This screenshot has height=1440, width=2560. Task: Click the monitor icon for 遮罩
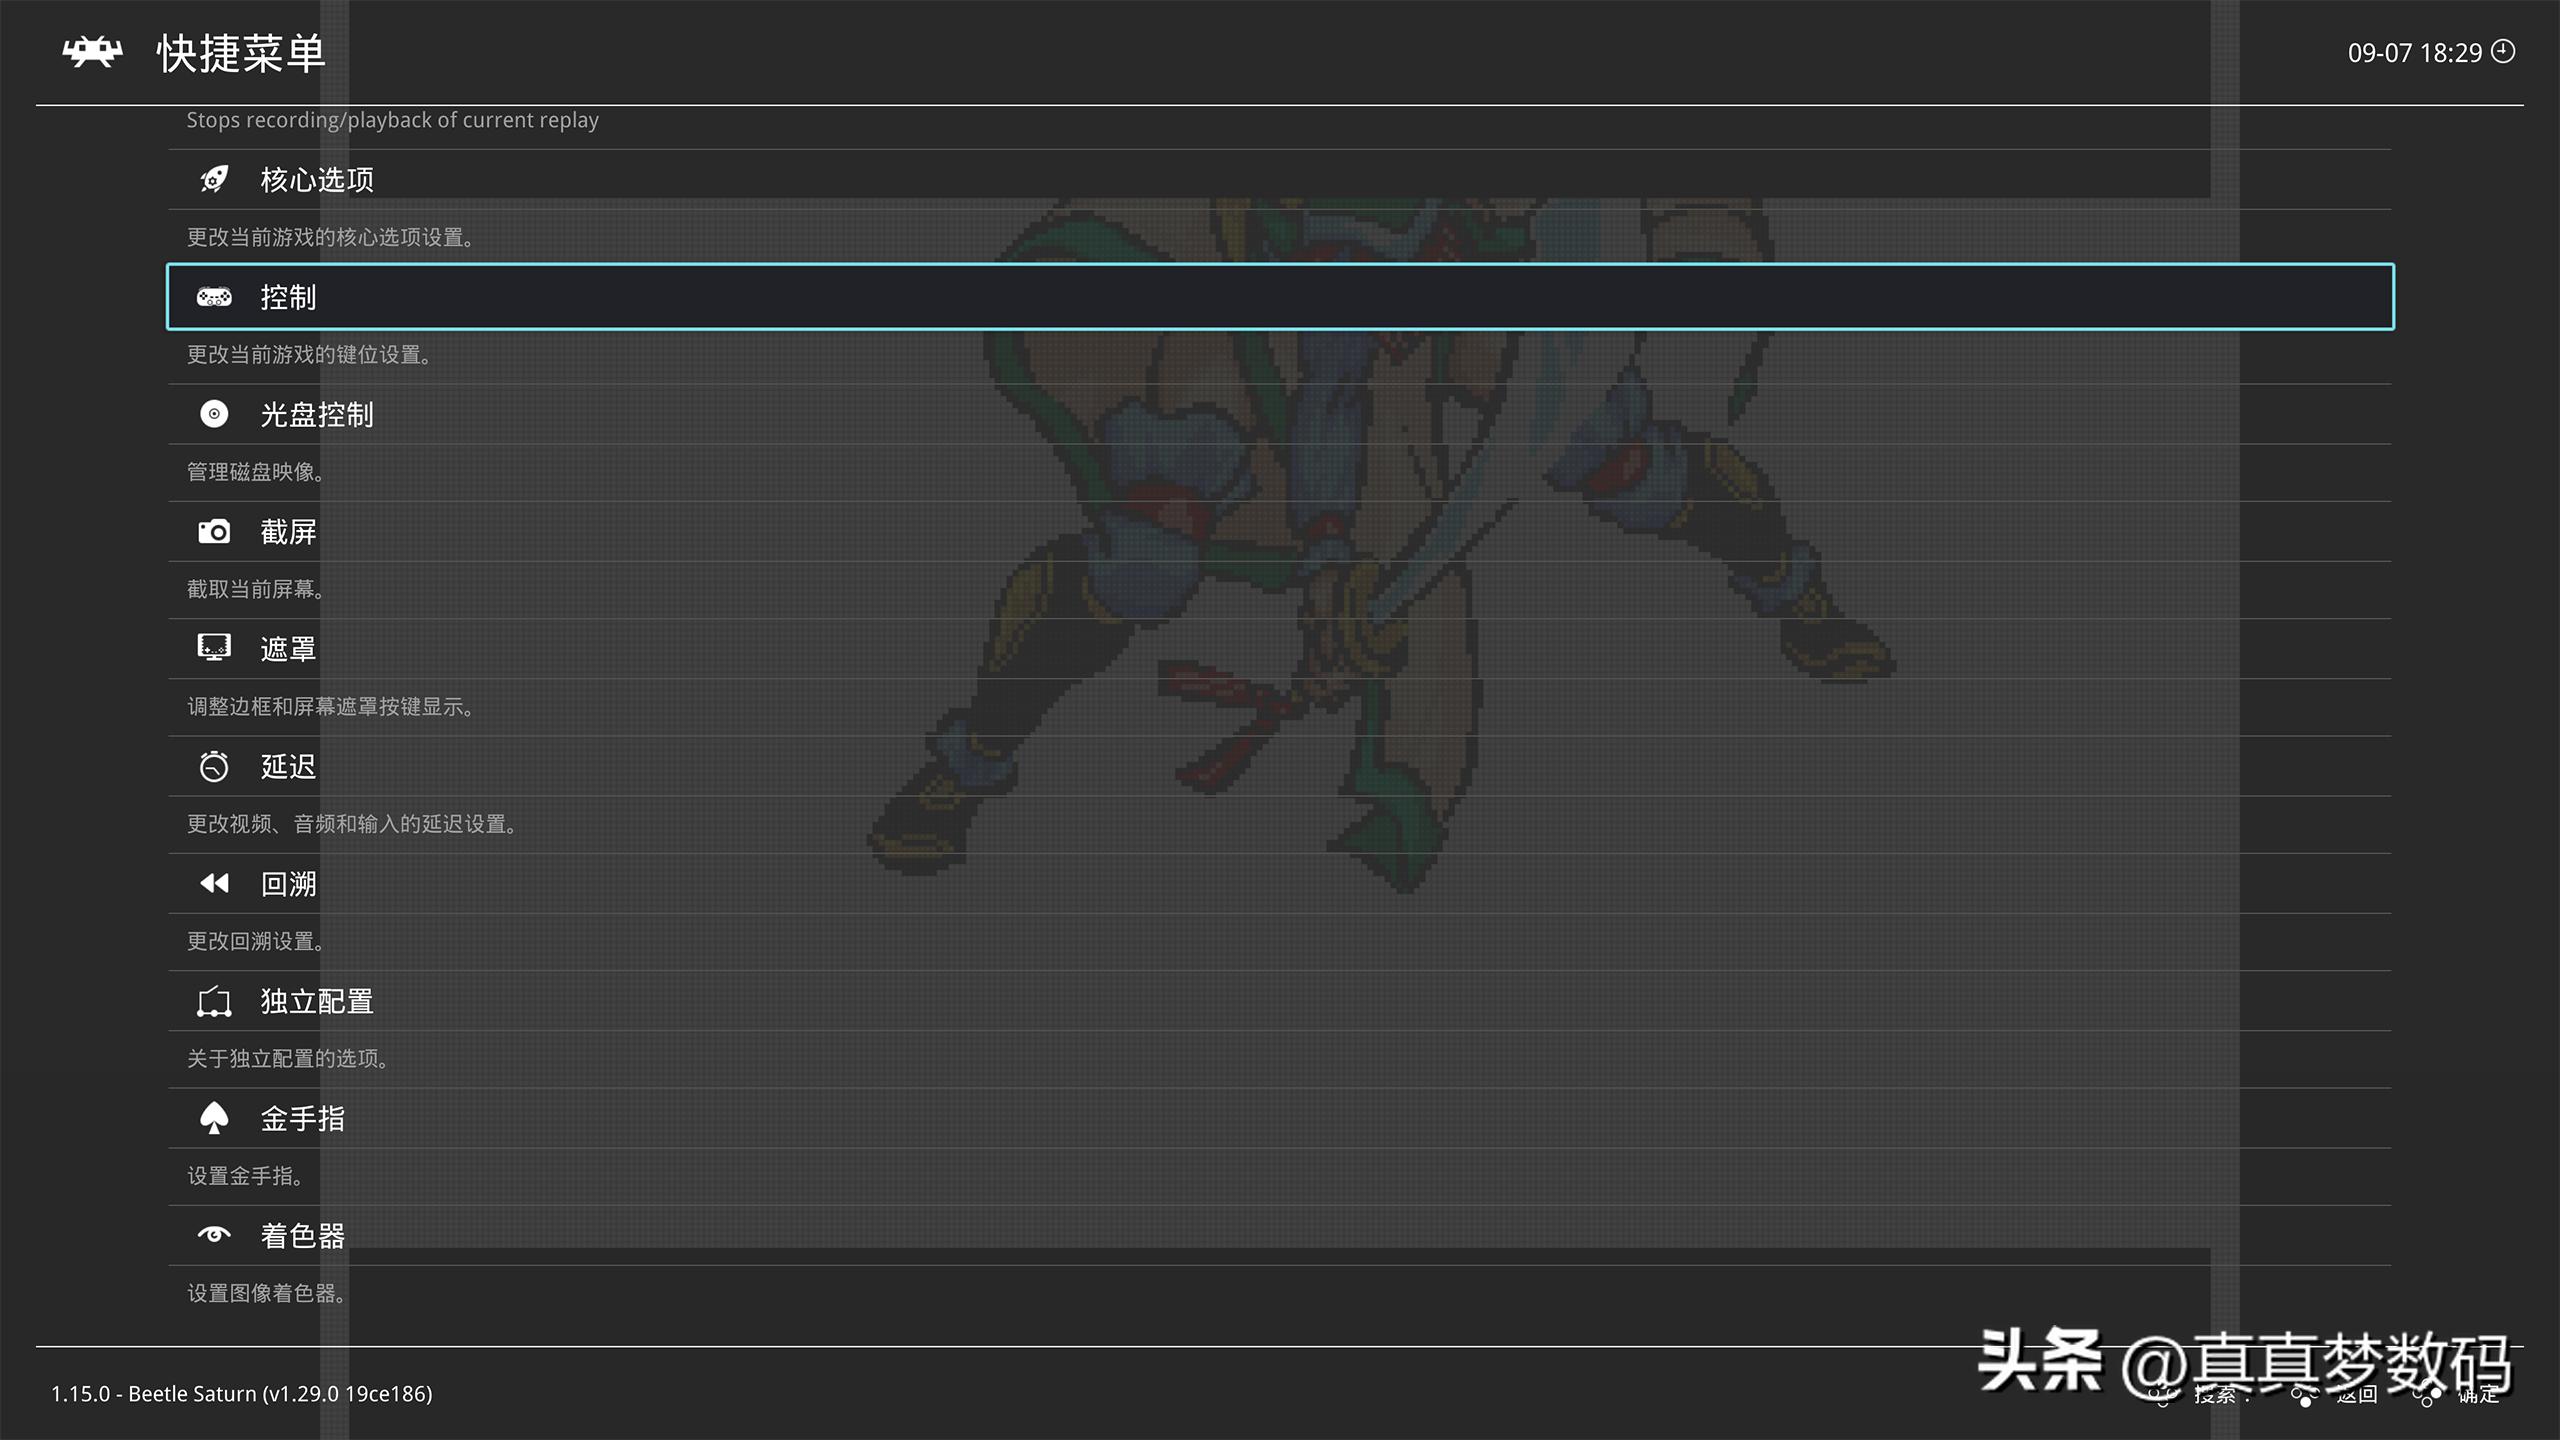214,648
